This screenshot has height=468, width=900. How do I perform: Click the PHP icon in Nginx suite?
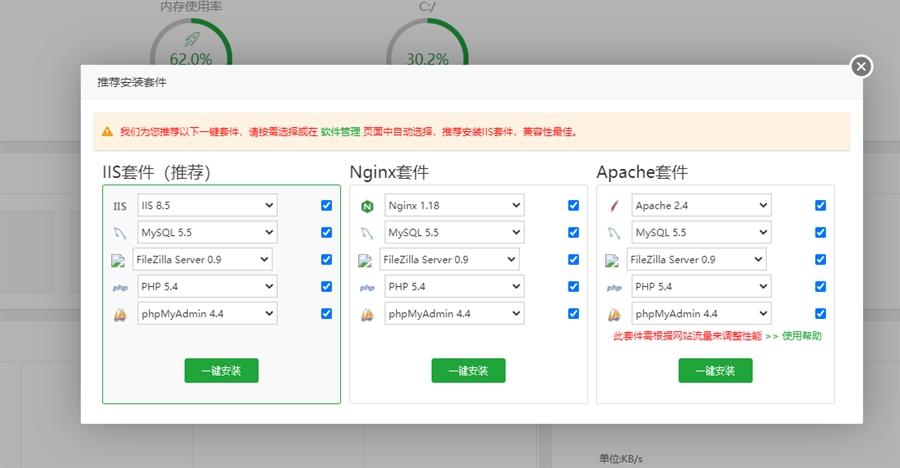[x=366, y=287]
